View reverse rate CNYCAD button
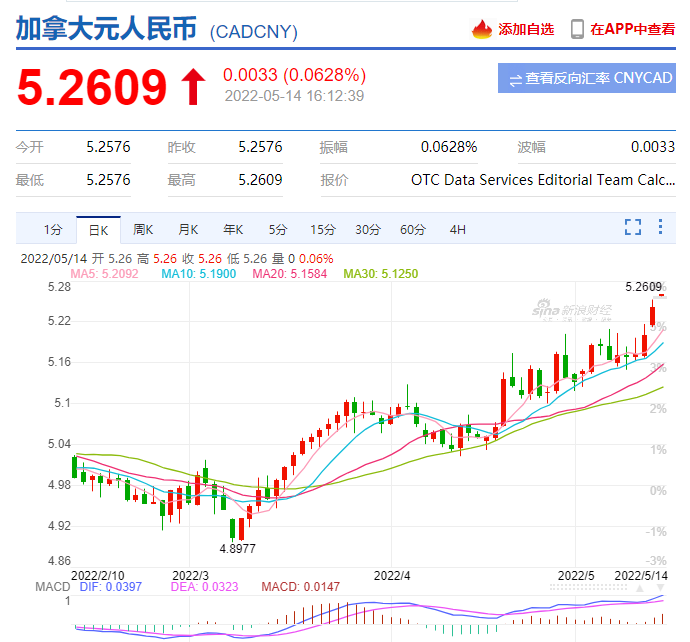690x642 pixels. 587,78
